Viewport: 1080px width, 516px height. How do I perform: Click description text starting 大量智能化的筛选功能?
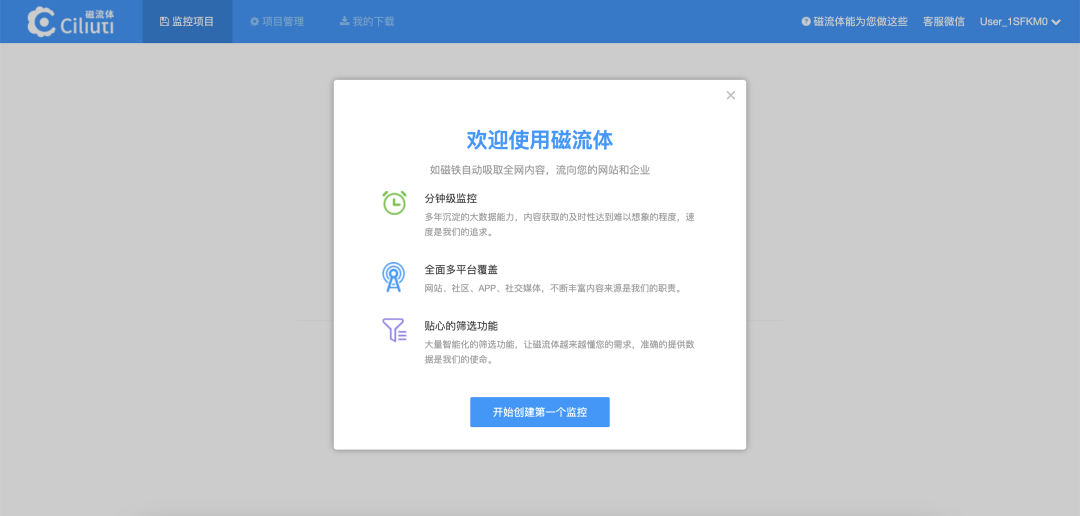tap(560, 351)
